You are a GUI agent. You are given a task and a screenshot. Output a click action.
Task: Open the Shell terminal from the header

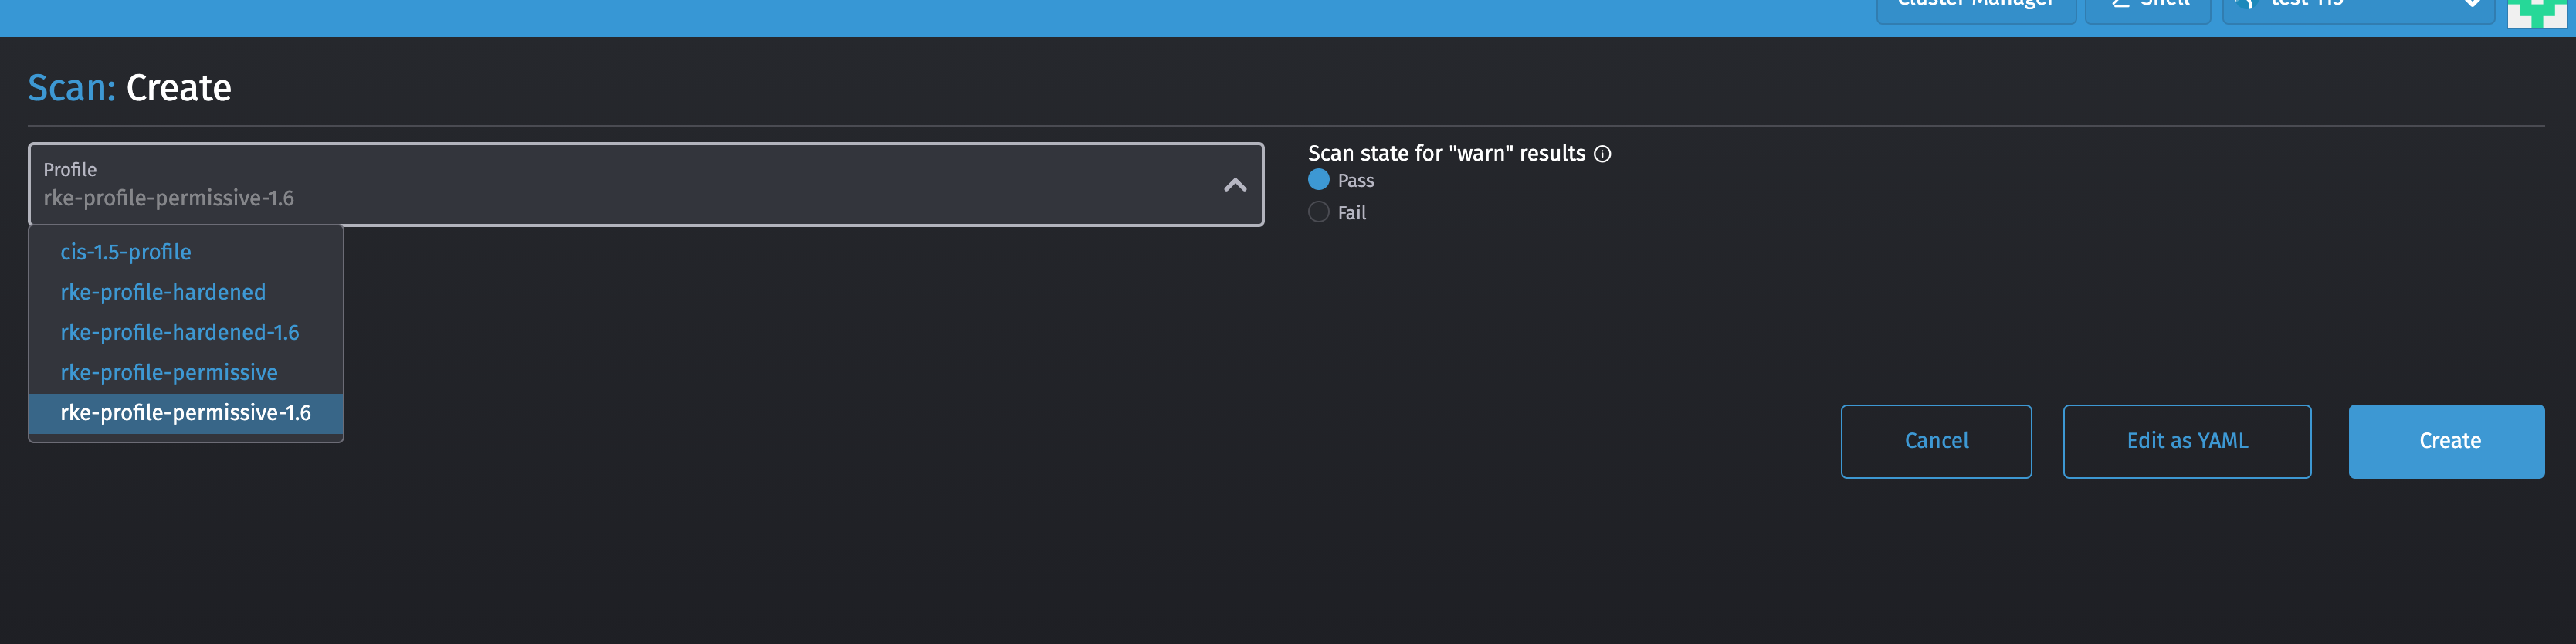tap(2147, 5)
